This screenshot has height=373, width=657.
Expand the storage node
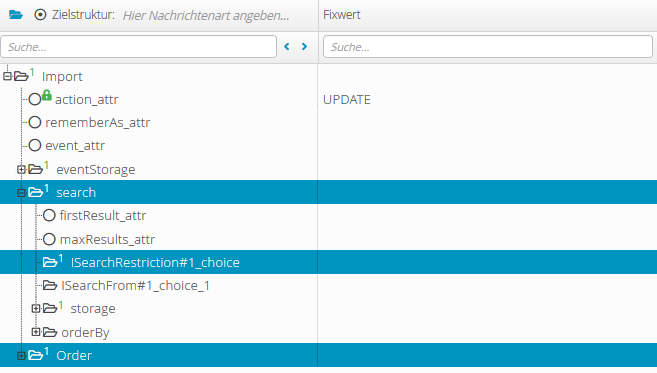[36, 308]
